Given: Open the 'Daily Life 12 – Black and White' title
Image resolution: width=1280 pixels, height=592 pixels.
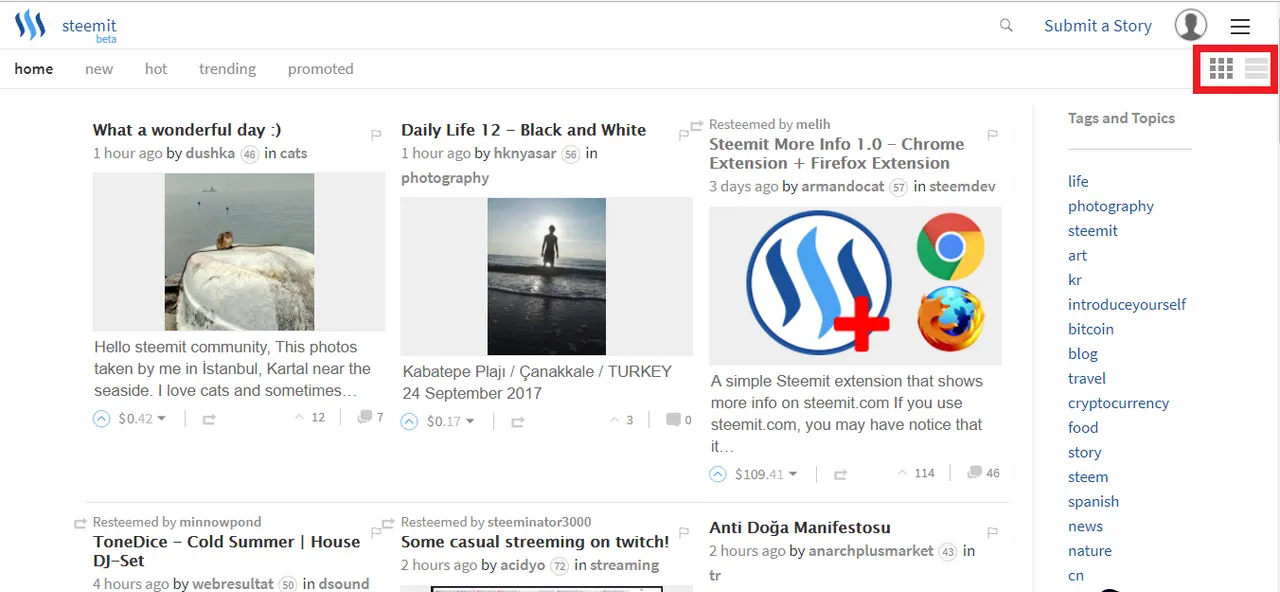Looking at the screenshot, I should pos(523,130).
